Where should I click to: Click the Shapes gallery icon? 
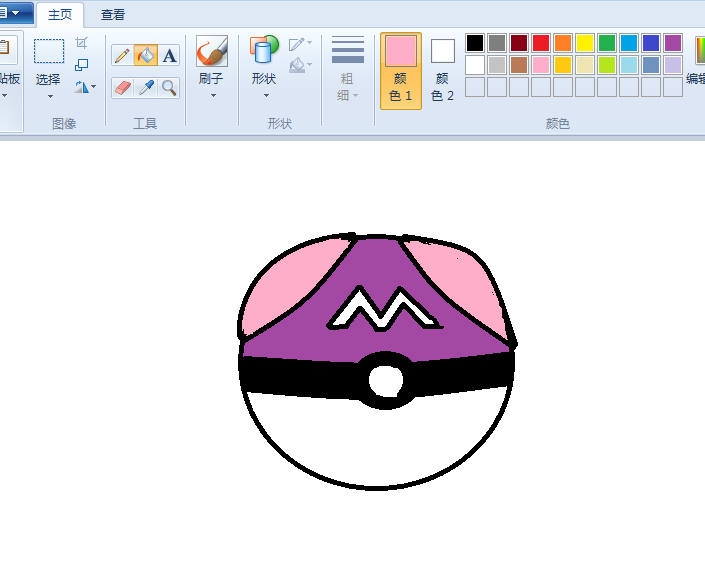pos(264,49)
